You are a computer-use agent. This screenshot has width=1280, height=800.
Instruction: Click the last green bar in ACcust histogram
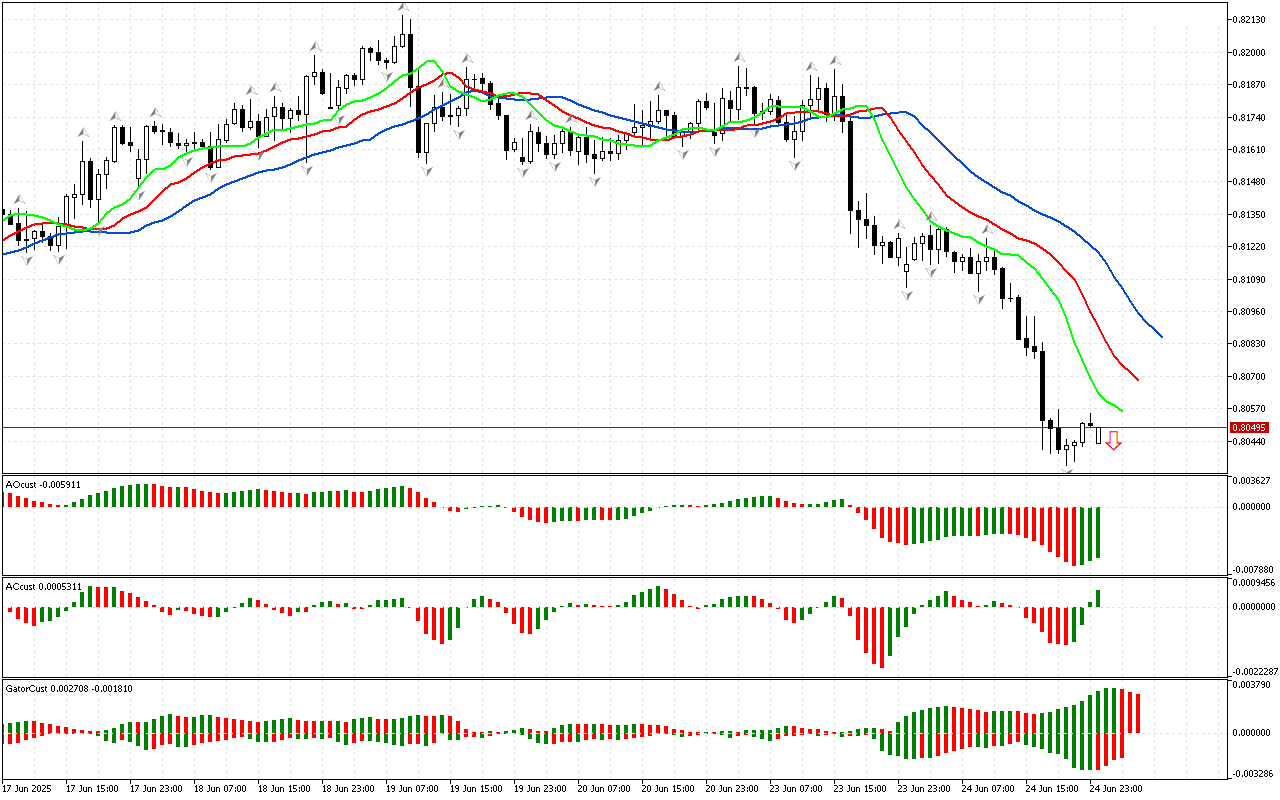(x=1098, y=598)
